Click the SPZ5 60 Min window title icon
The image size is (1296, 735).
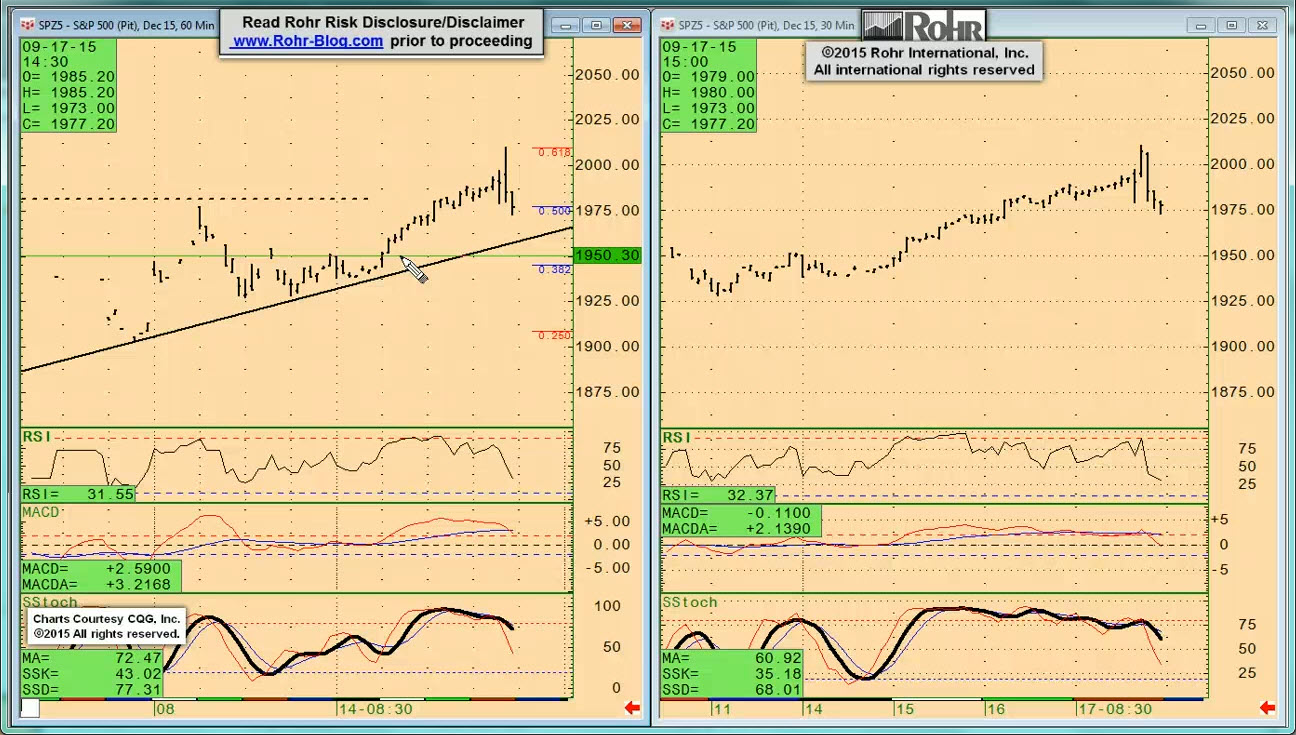[x=27, y=24]
